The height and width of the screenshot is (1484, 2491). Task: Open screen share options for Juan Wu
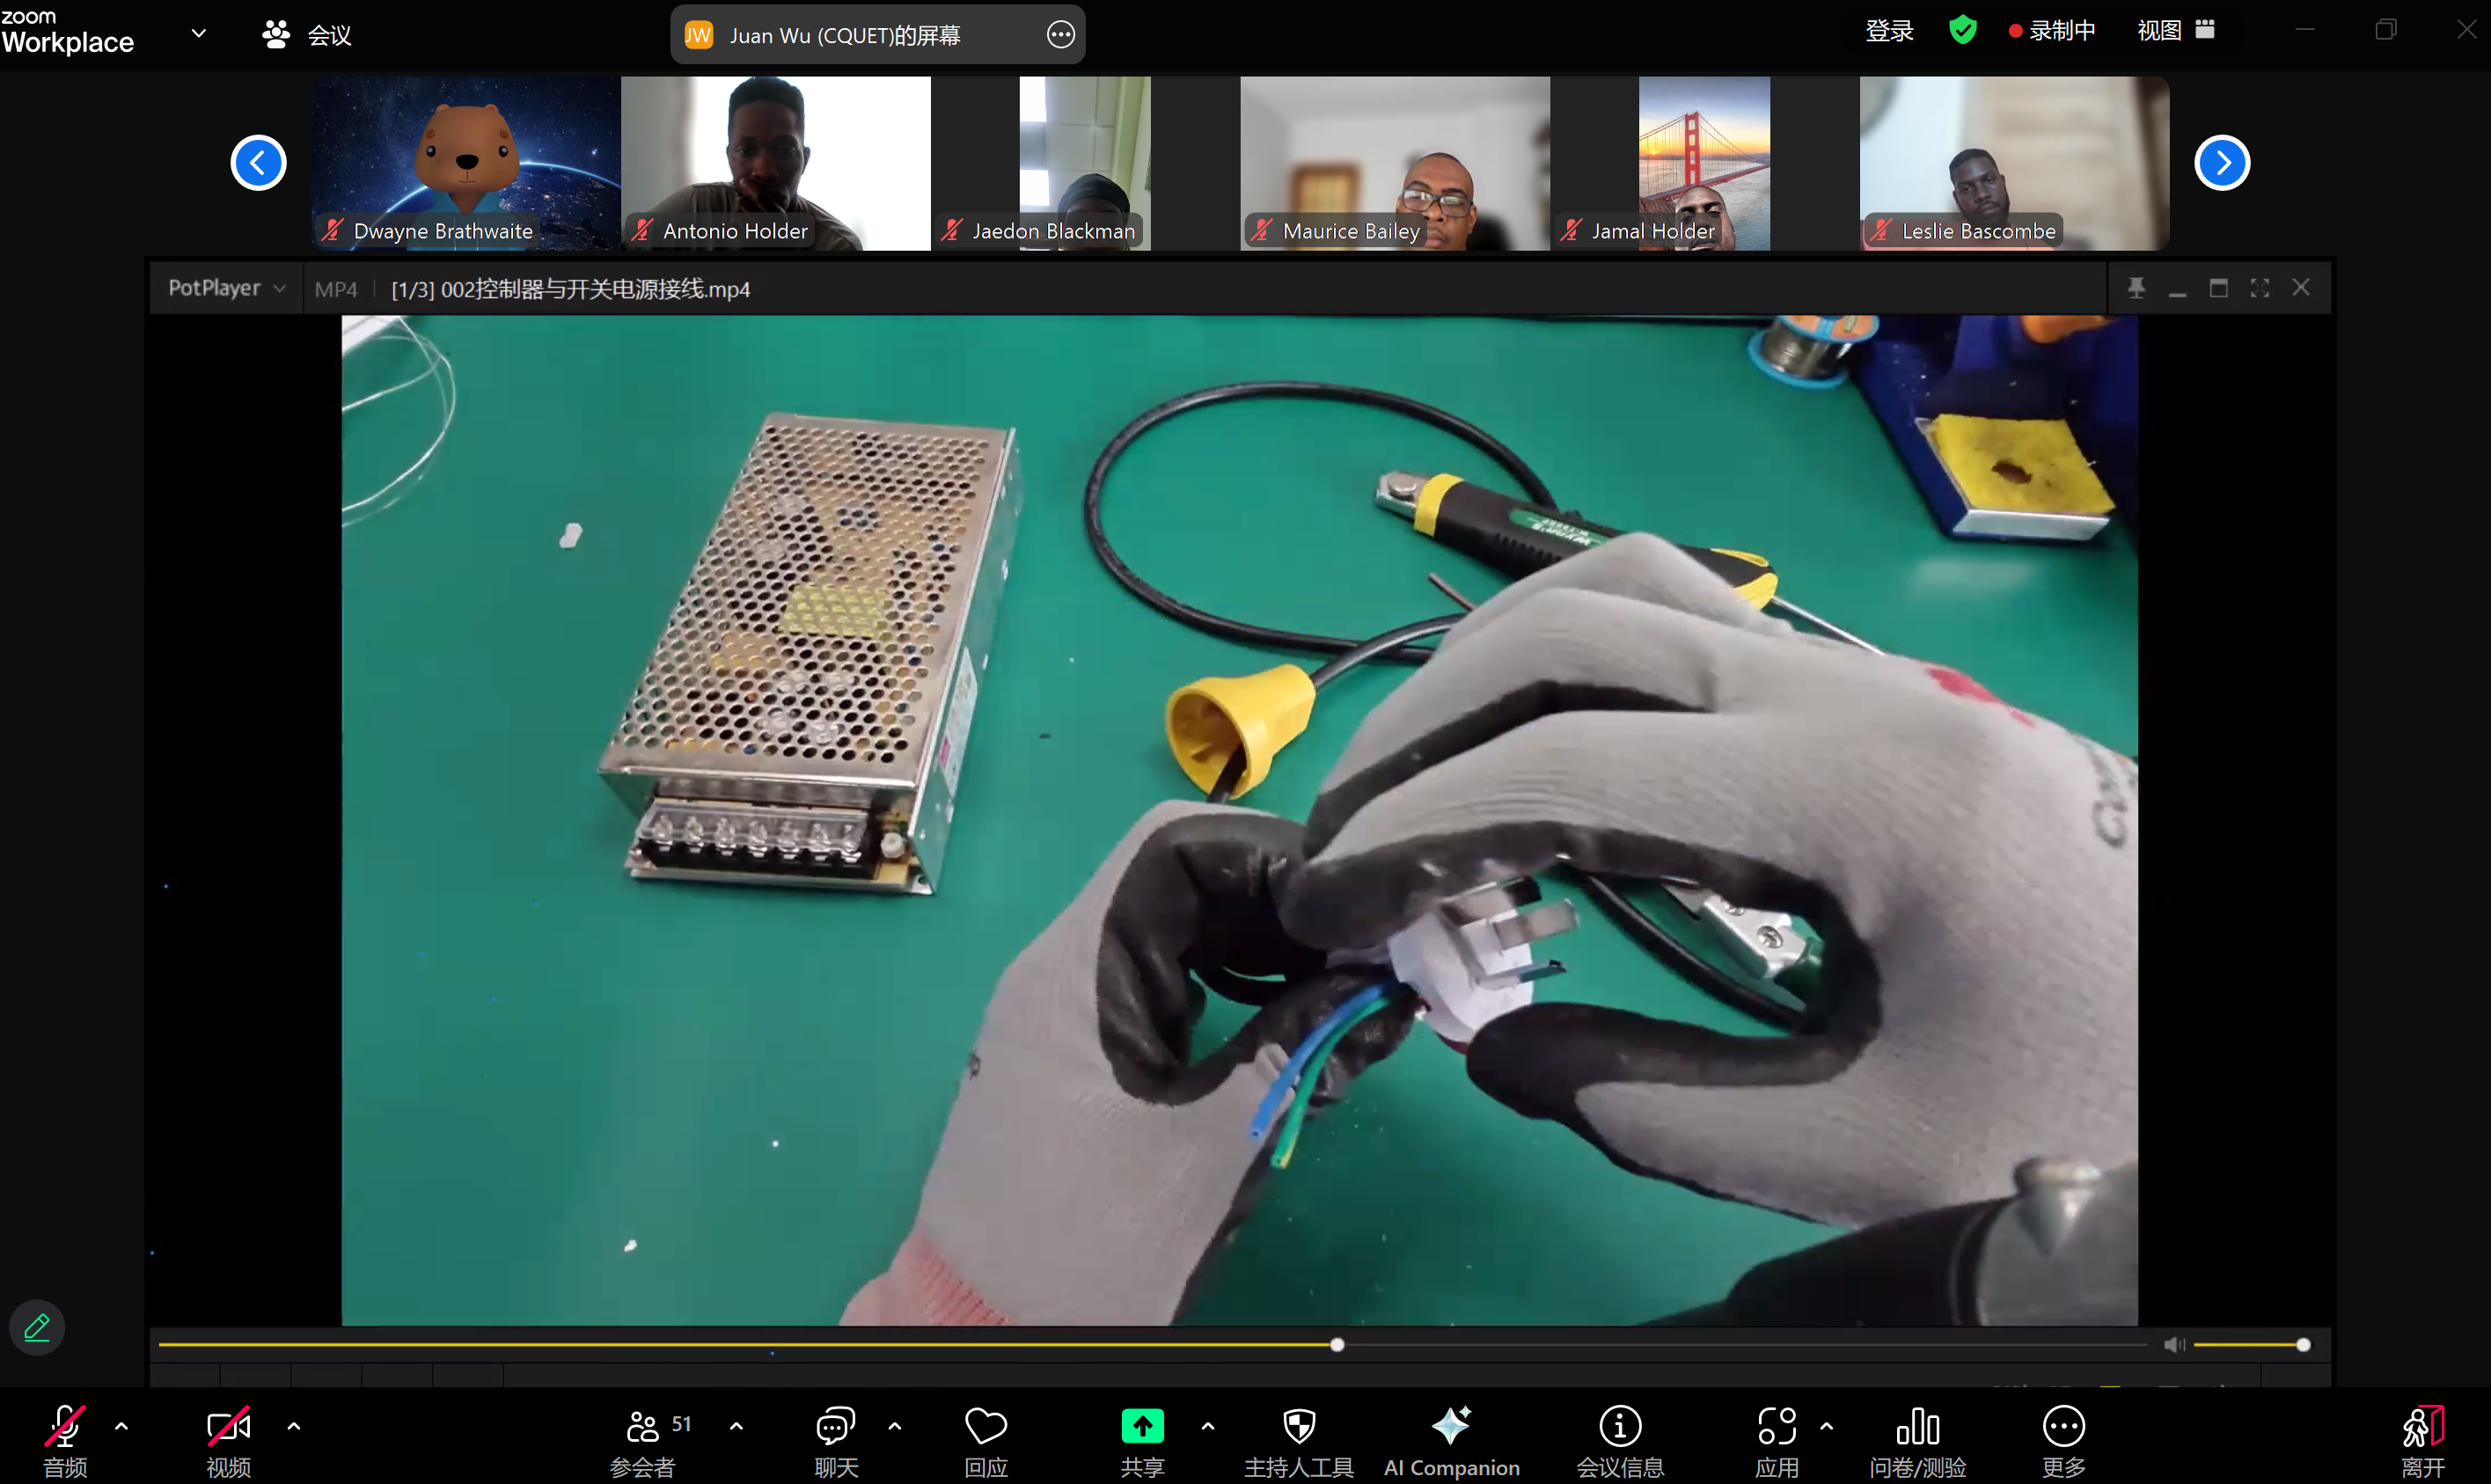tap(1060, 35)
